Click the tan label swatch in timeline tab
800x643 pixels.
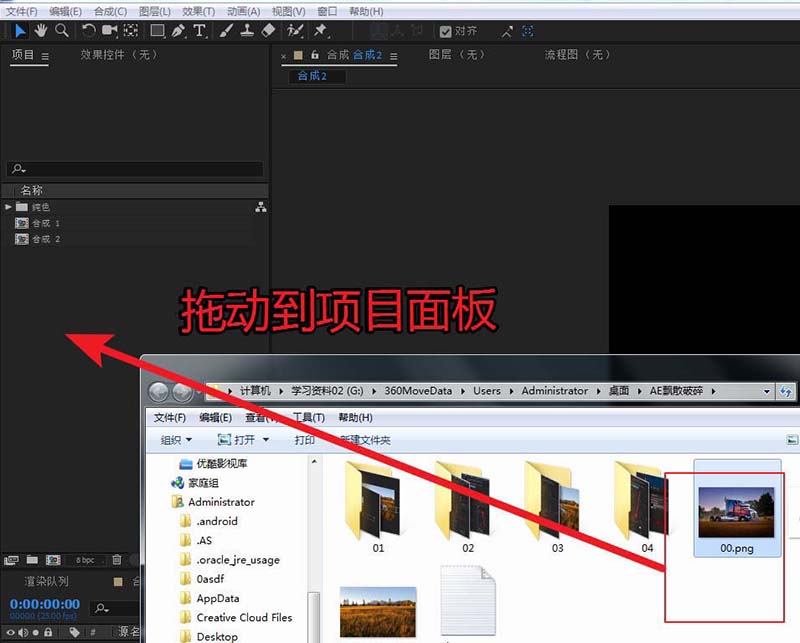point(118,582)
